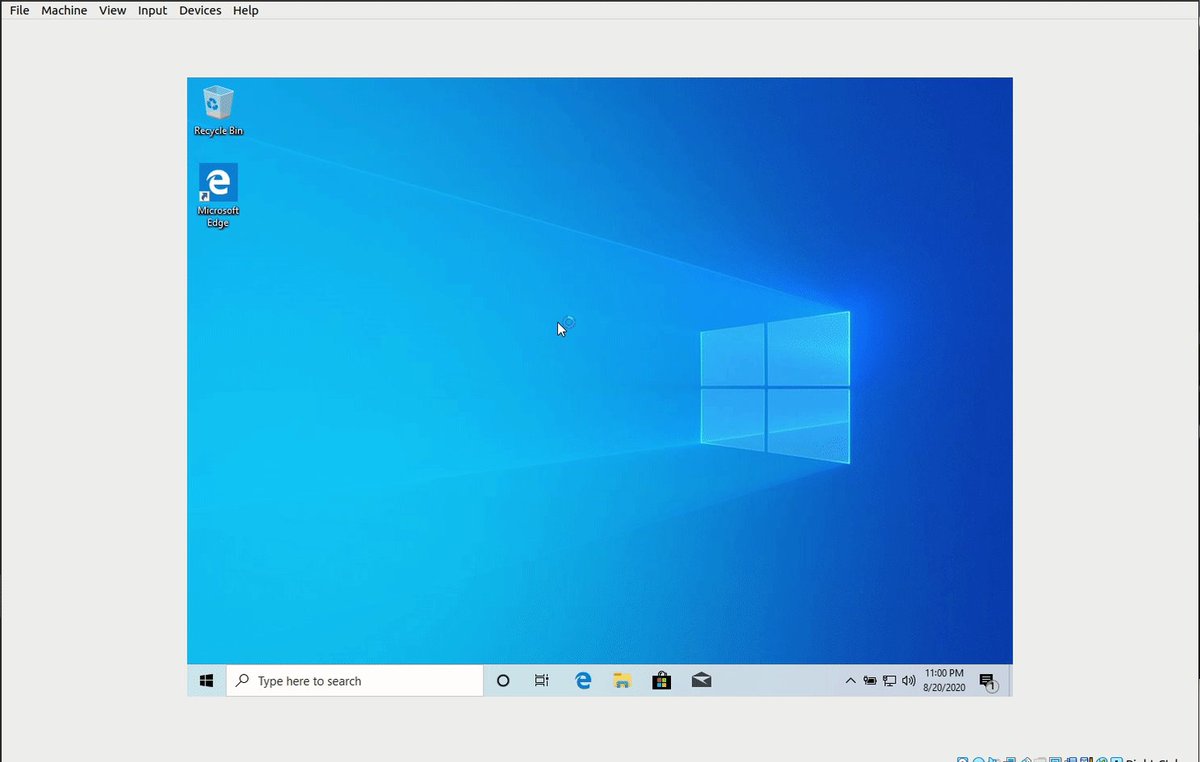The height and width of the screenshot is (762, 1200).
Task: Click the battery power tray icon
Action: (870, 681)
